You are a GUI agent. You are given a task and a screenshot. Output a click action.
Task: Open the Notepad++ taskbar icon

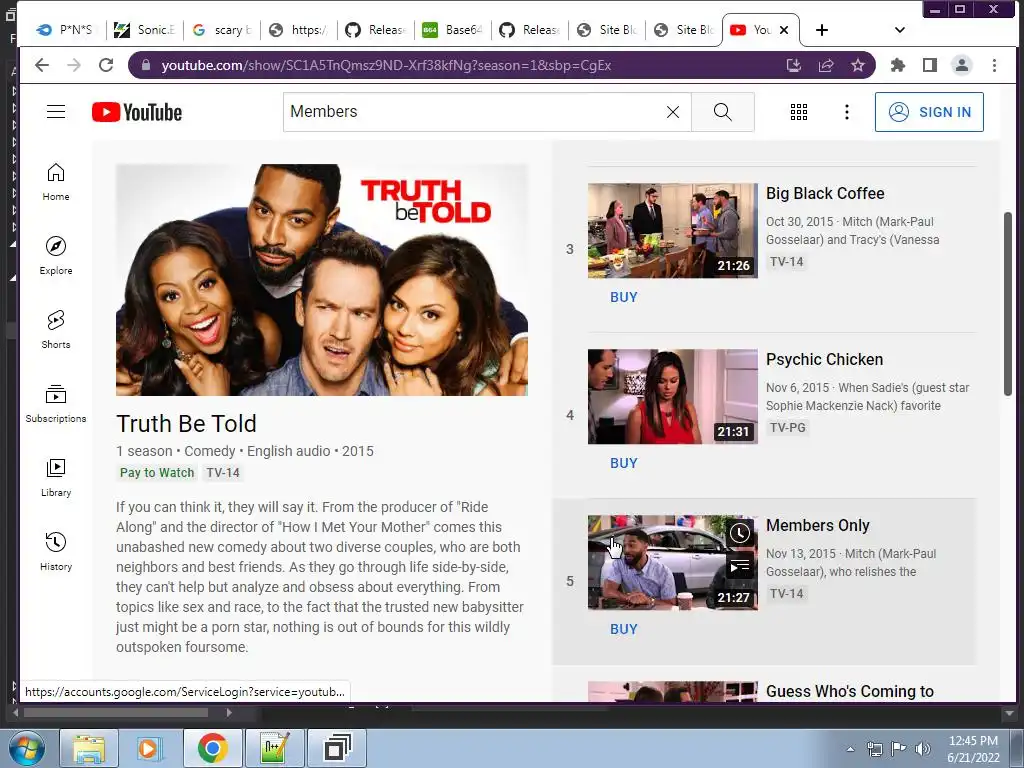click(274, 748)
